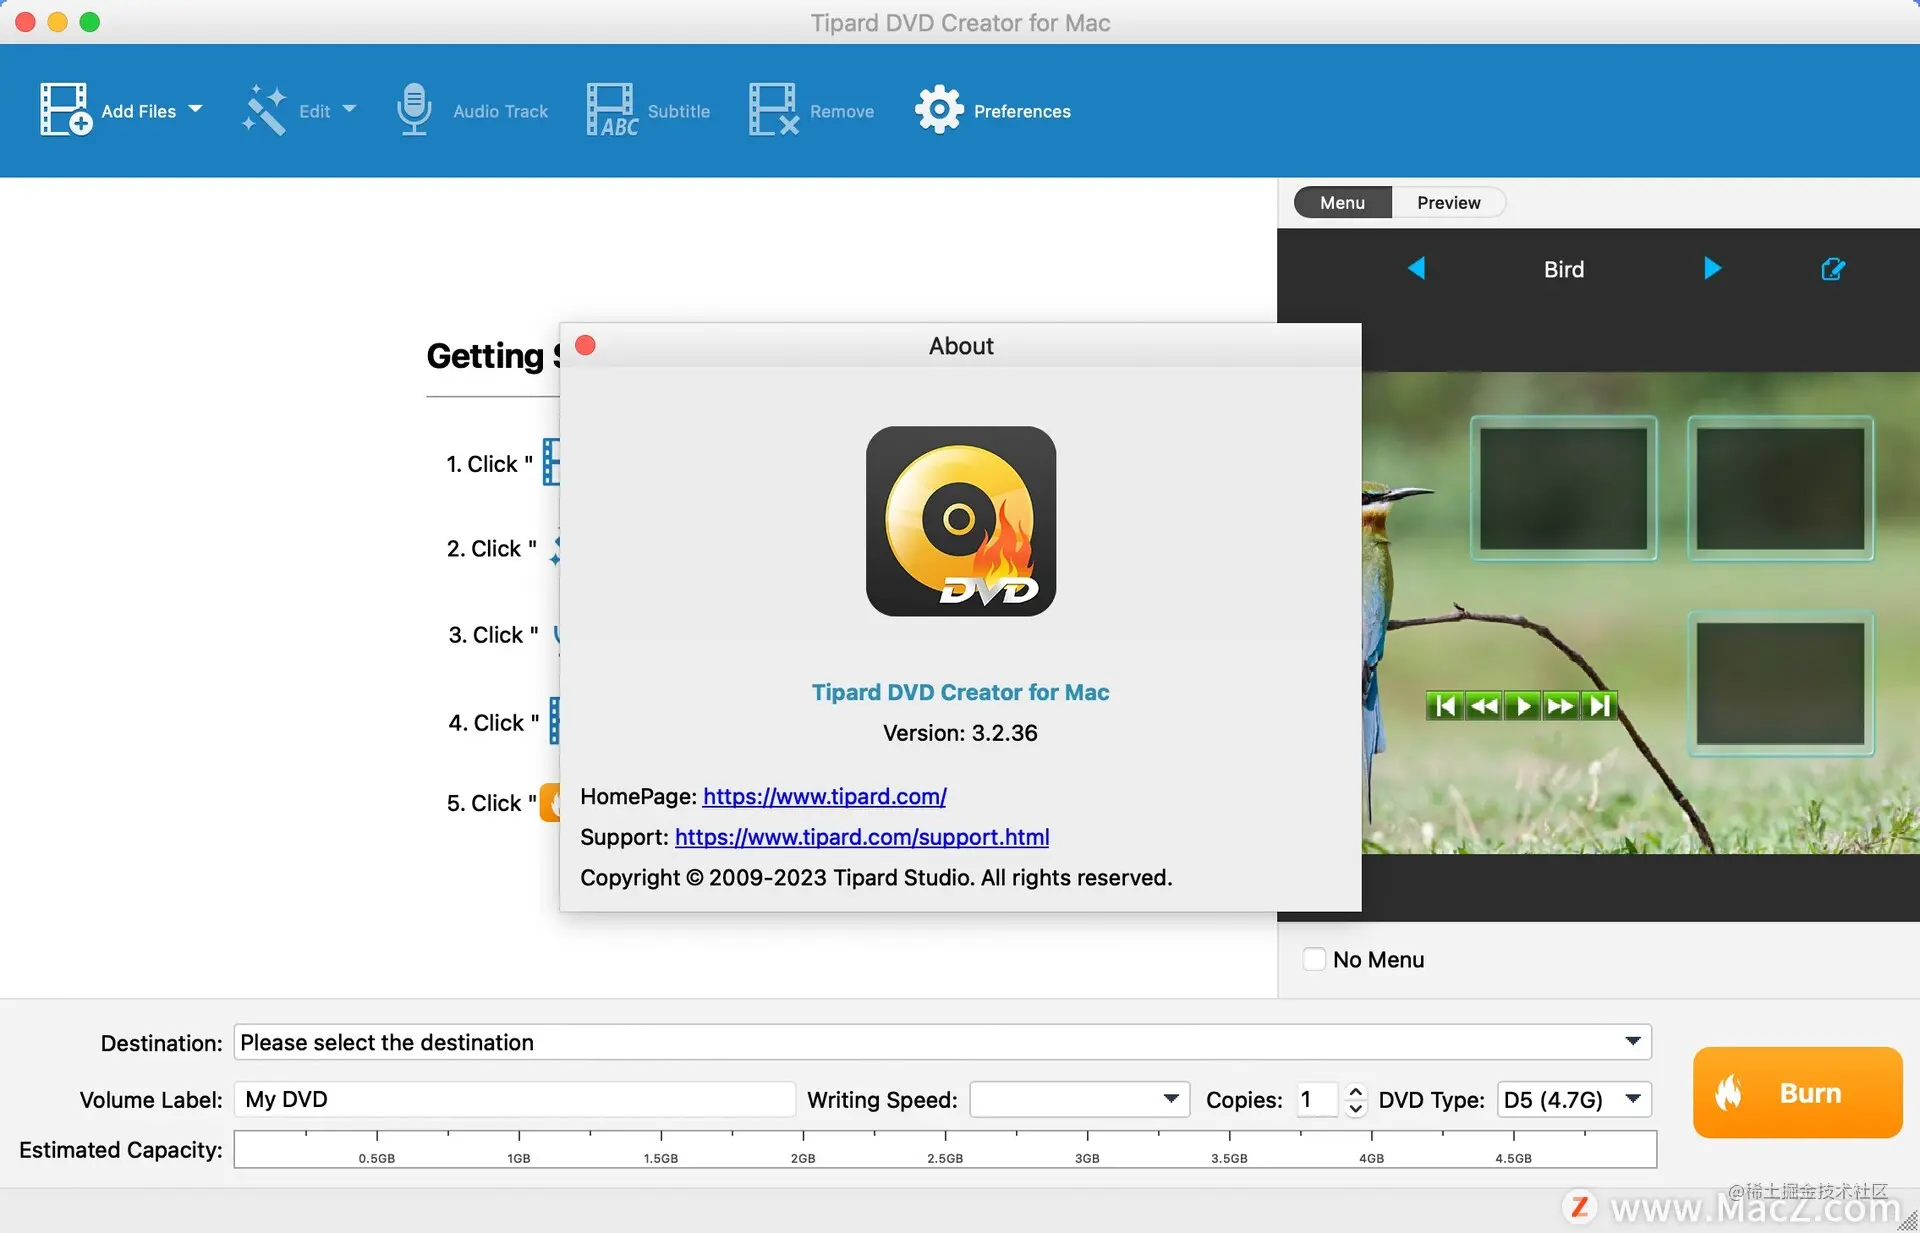Click the Add Files icon
This screenshot has width=1920, height=1233.
pyautogui.click(x=64, y=109)
